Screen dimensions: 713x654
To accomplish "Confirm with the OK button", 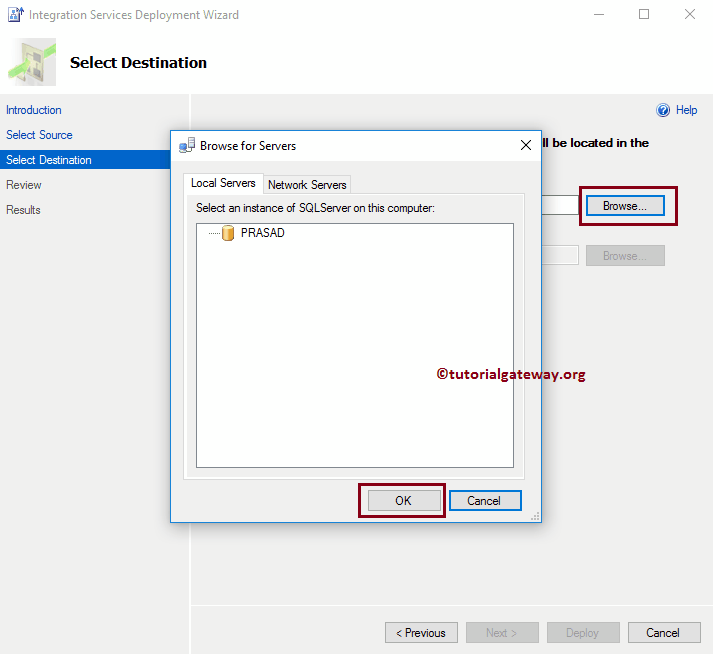I will pyautogui.click(x=403, y=501).
